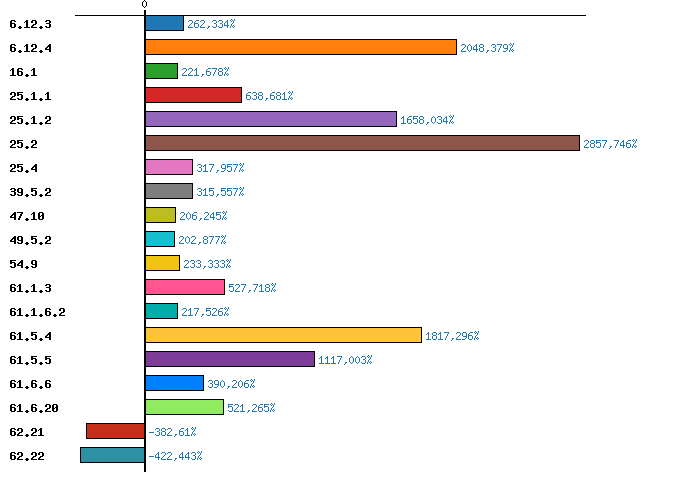
Task: Select the red bar for 25.1.1
Action: (x=193, y=95)
